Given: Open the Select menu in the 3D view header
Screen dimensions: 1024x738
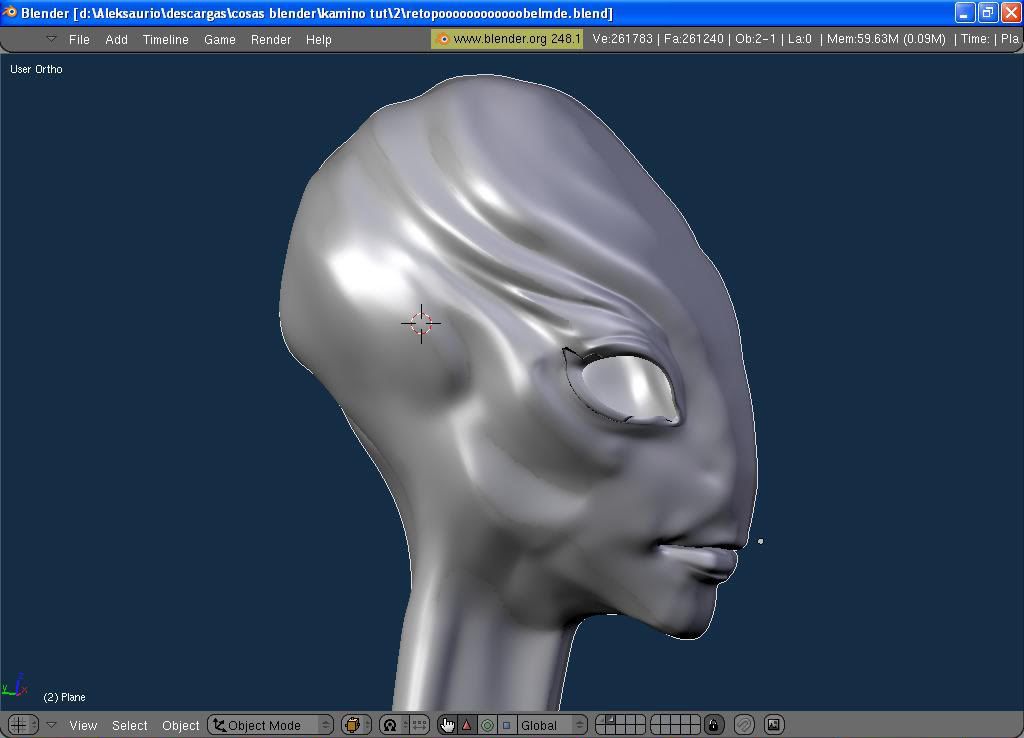Looking at the screenshot, I should point(129,725).
